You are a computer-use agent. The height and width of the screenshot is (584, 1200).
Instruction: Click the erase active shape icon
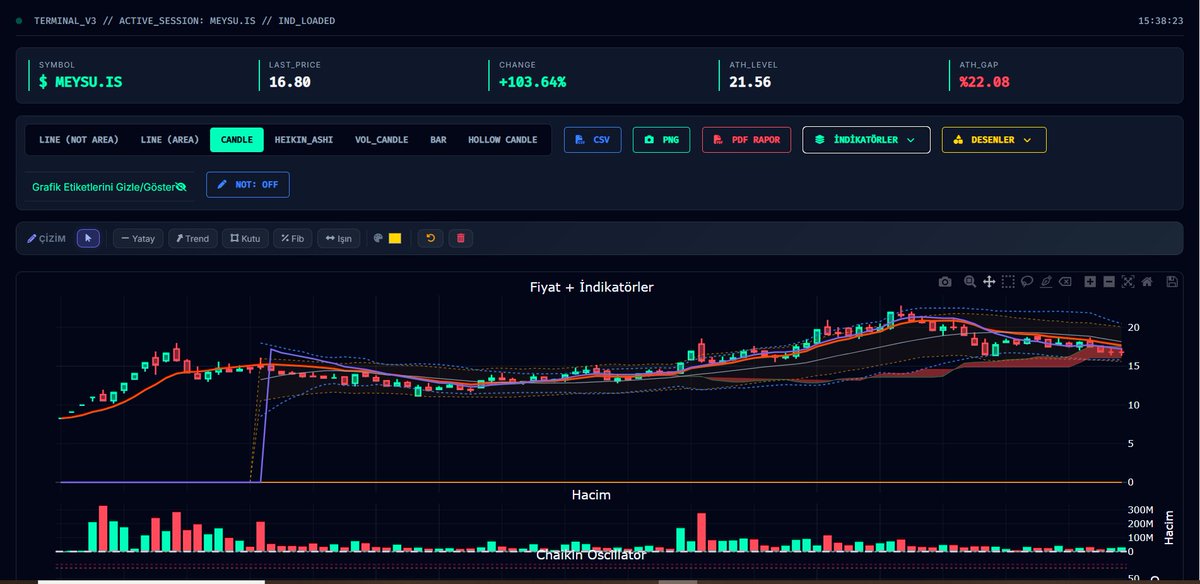point(1066,282)
